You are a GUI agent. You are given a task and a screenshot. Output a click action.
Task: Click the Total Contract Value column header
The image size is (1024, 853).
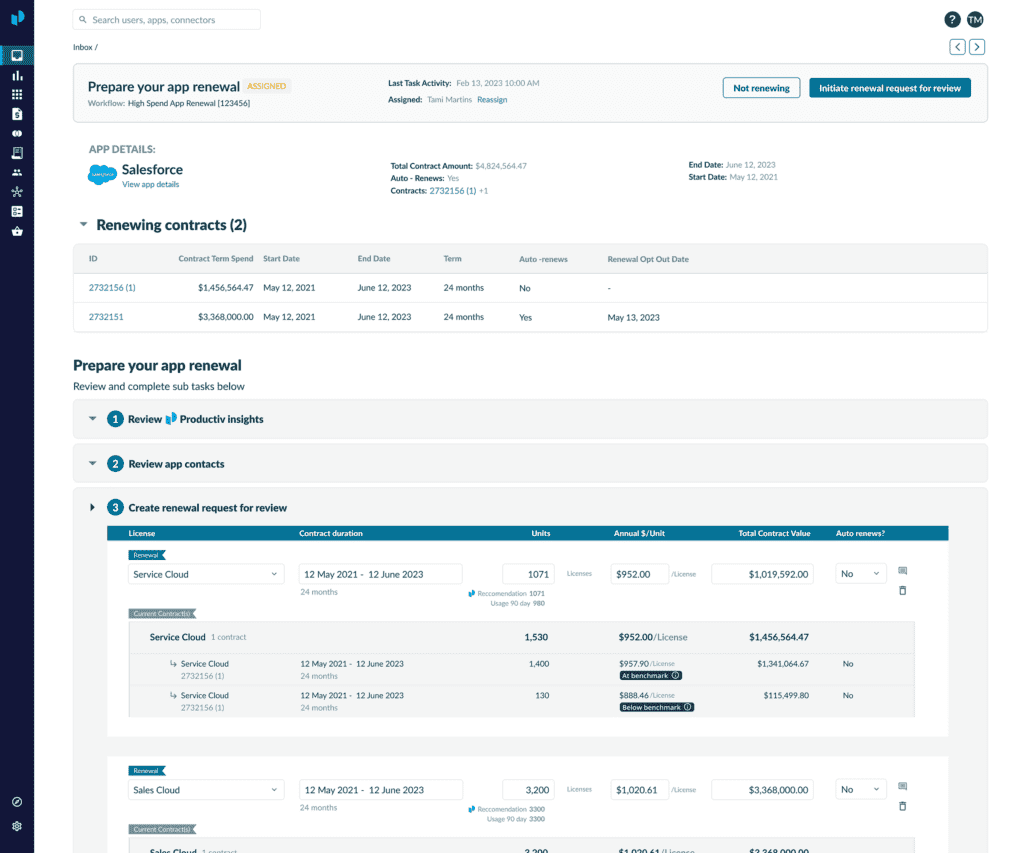point(774,533)
